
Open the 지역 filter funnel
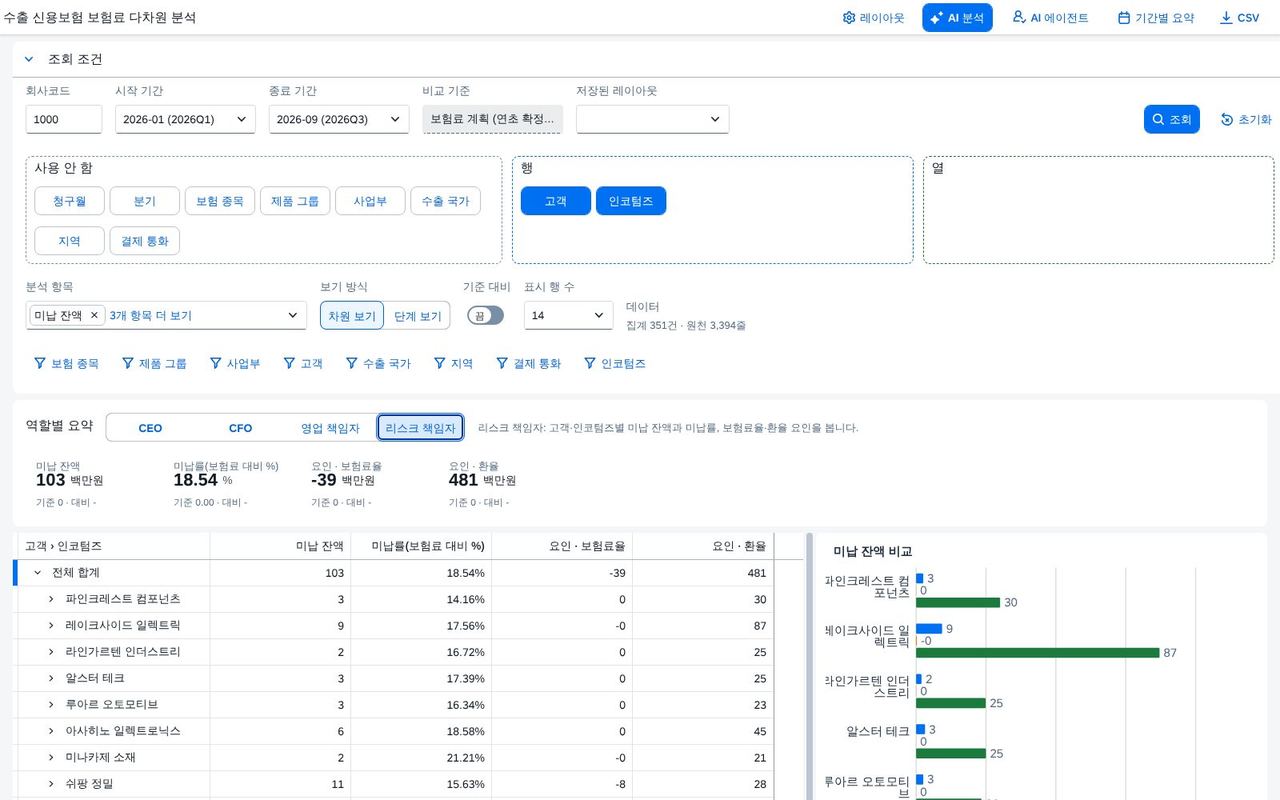click(x=440, y=364)
